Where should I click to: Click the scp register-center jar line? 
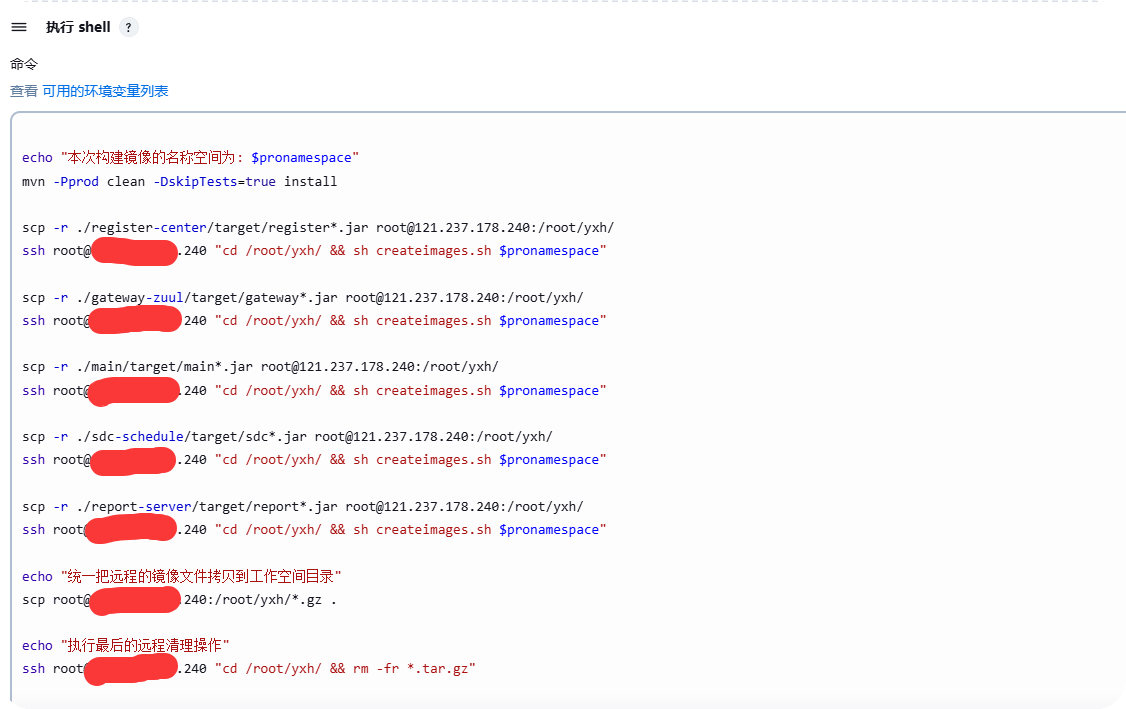tap(318, 228)
